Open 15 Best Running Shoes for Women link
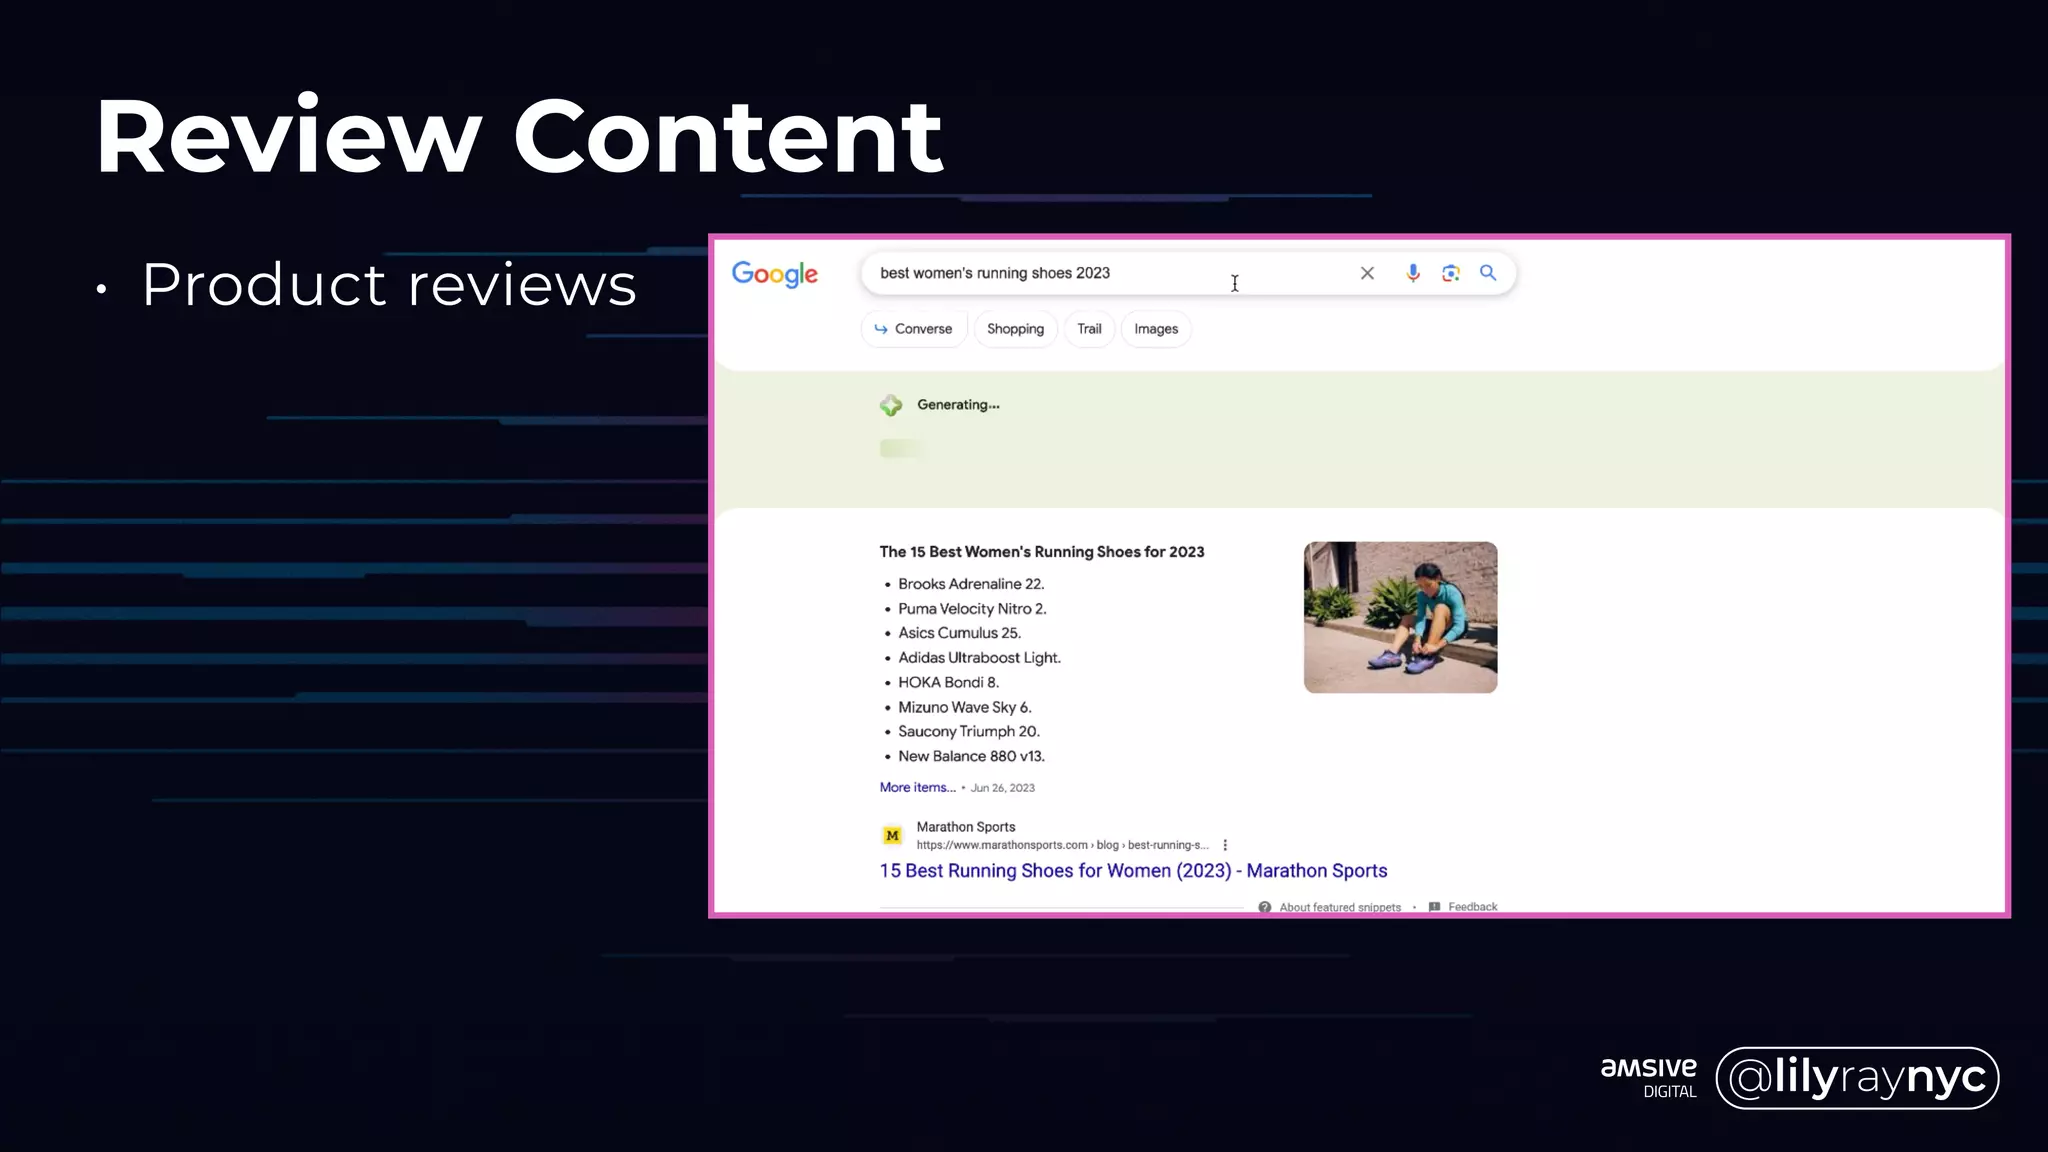 click(1133, 871)
